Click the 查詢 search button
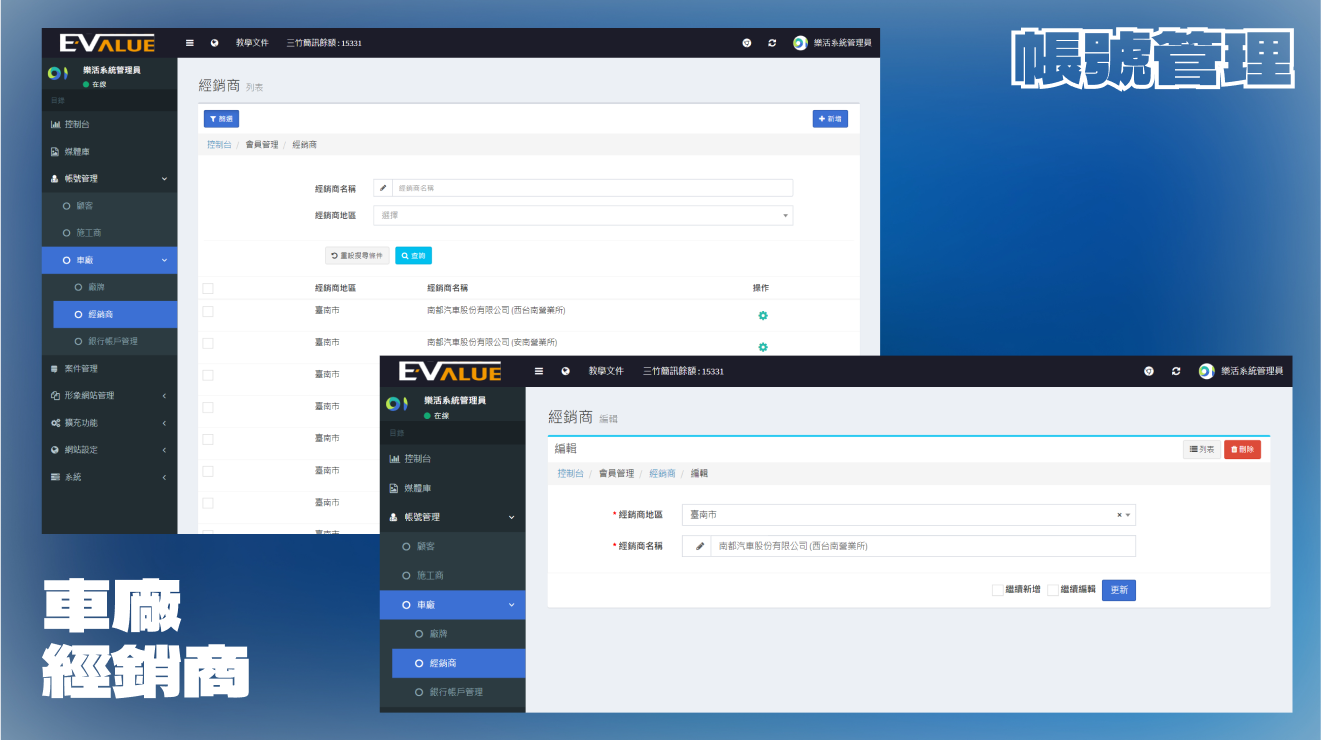Screen dimensions: 1321x740 (413, 256)
